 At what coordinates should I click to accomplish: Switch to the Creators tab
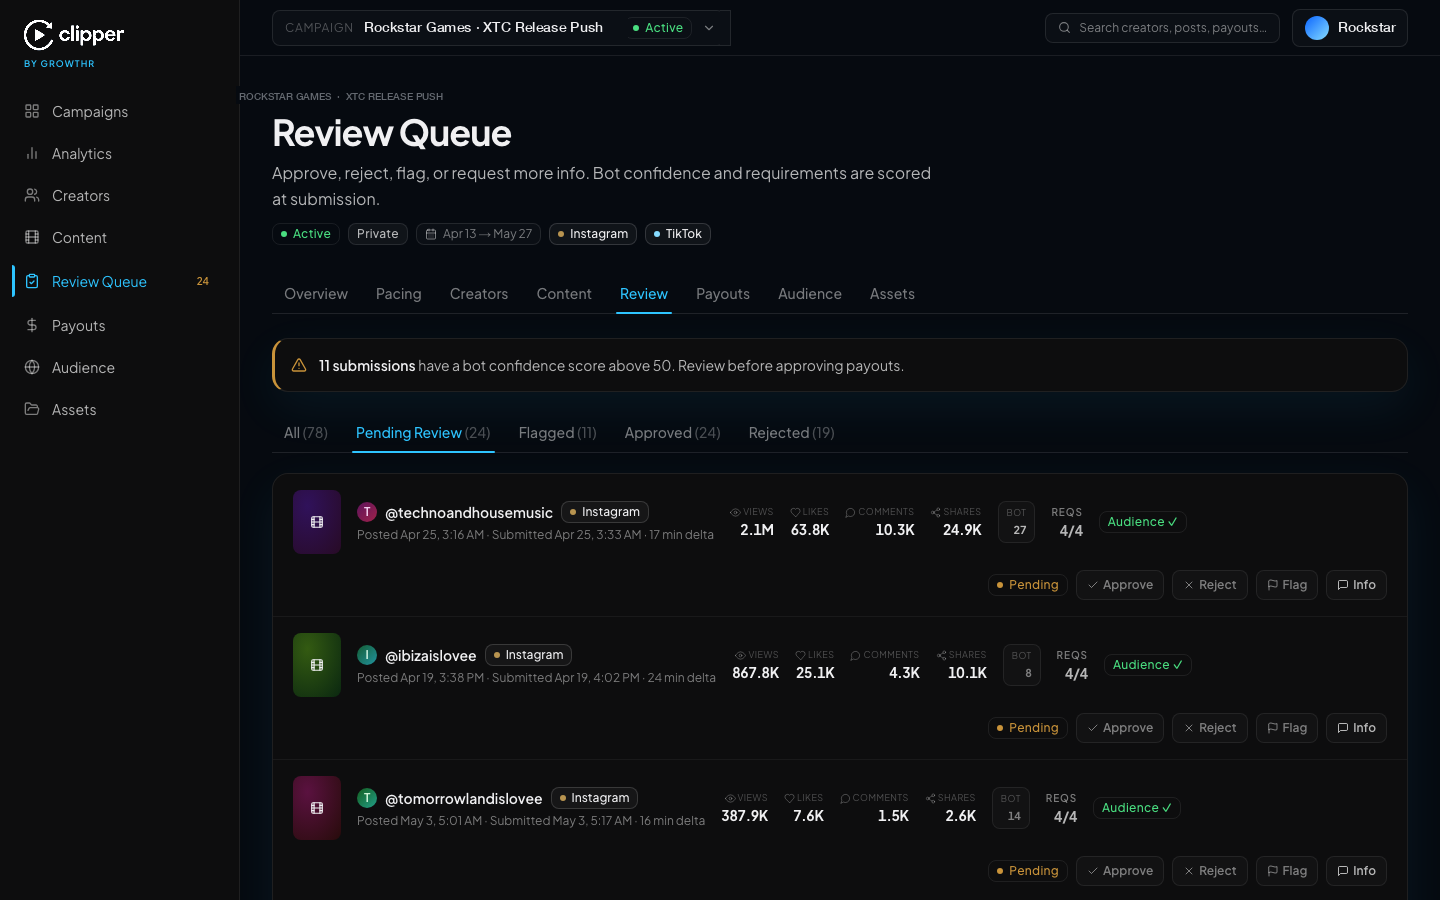click(479, 294)
